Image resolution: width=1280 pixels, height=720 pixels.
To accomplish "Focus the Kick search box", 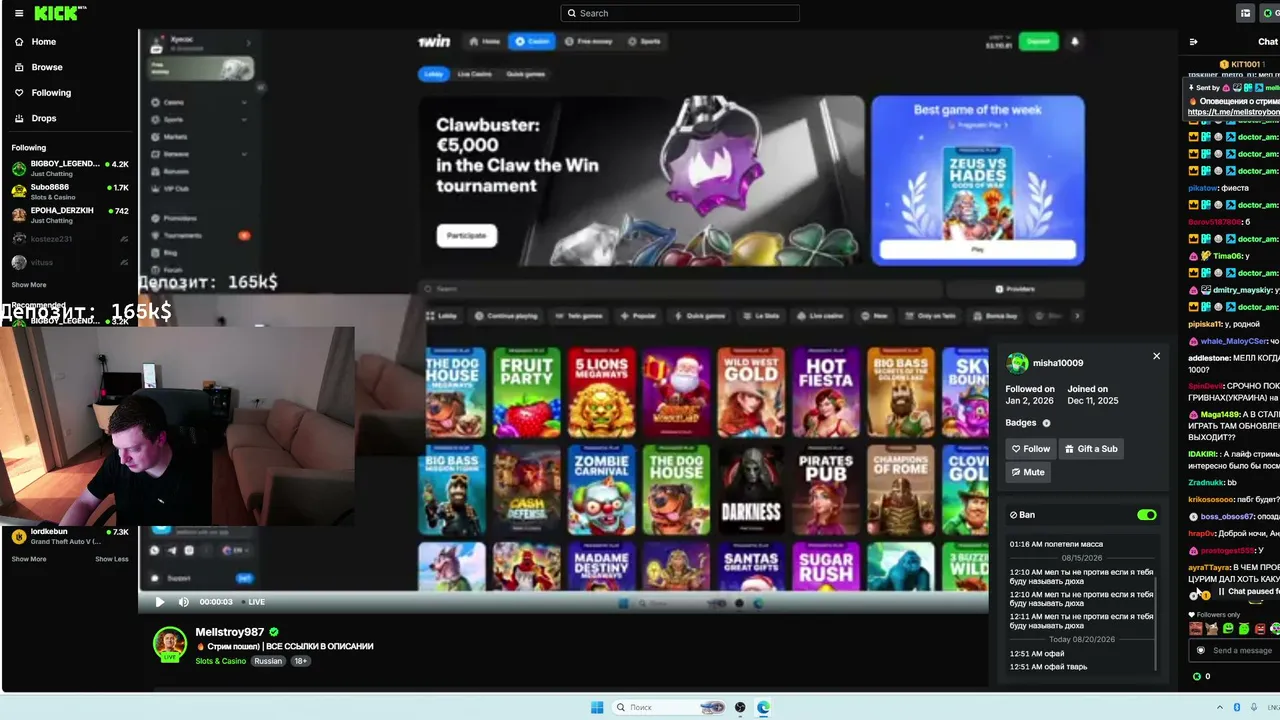I will [x=680, y=13].
